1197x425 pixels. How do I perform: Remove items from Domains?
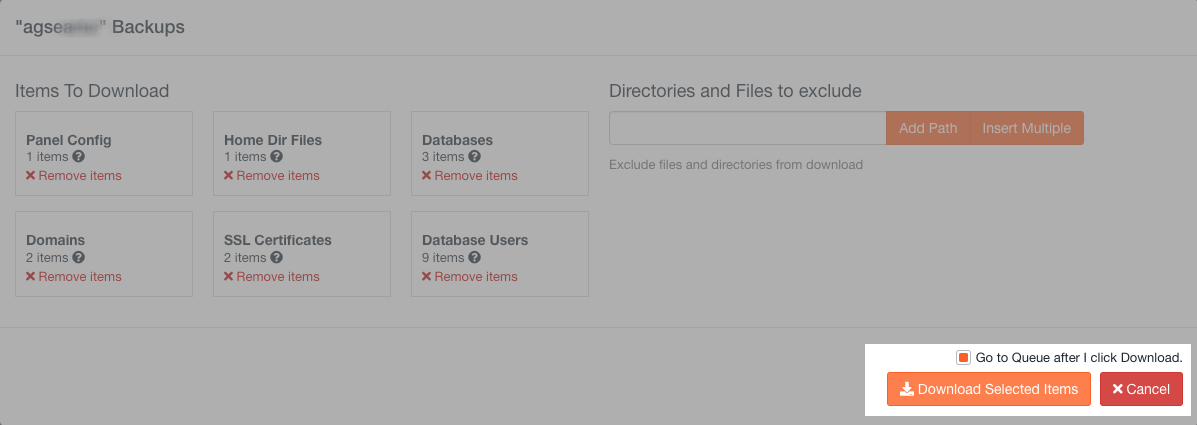pyautogui.click(x=73, y=276)
